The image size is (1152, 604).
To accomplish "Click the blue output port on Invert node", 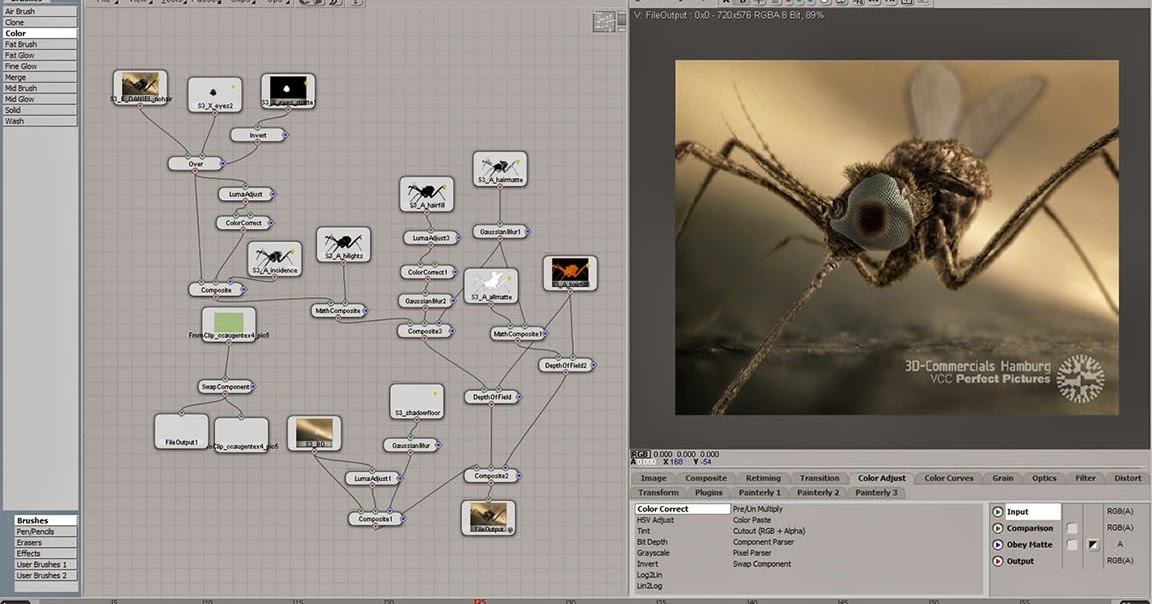I will coord(285,135).
